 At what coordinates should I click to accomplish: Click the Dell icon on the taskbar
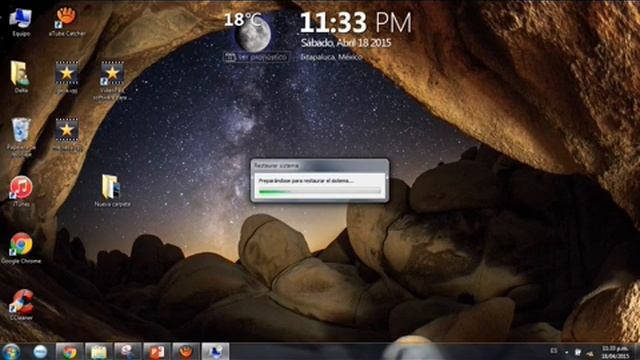[40, 352]
